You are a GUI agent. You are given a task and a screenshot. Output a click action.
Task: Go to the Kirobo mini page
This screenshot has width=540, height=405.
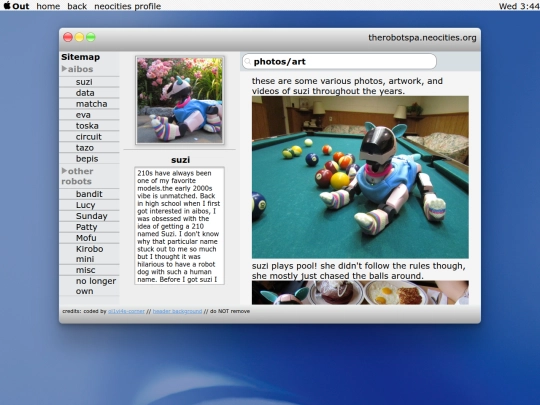coord(90,254)
